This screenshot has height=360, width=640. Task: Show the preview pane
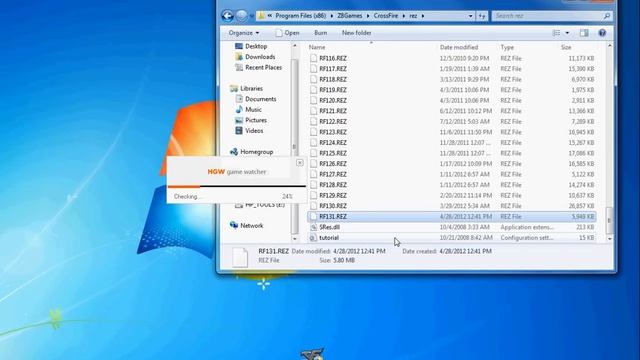coord(584,33)
